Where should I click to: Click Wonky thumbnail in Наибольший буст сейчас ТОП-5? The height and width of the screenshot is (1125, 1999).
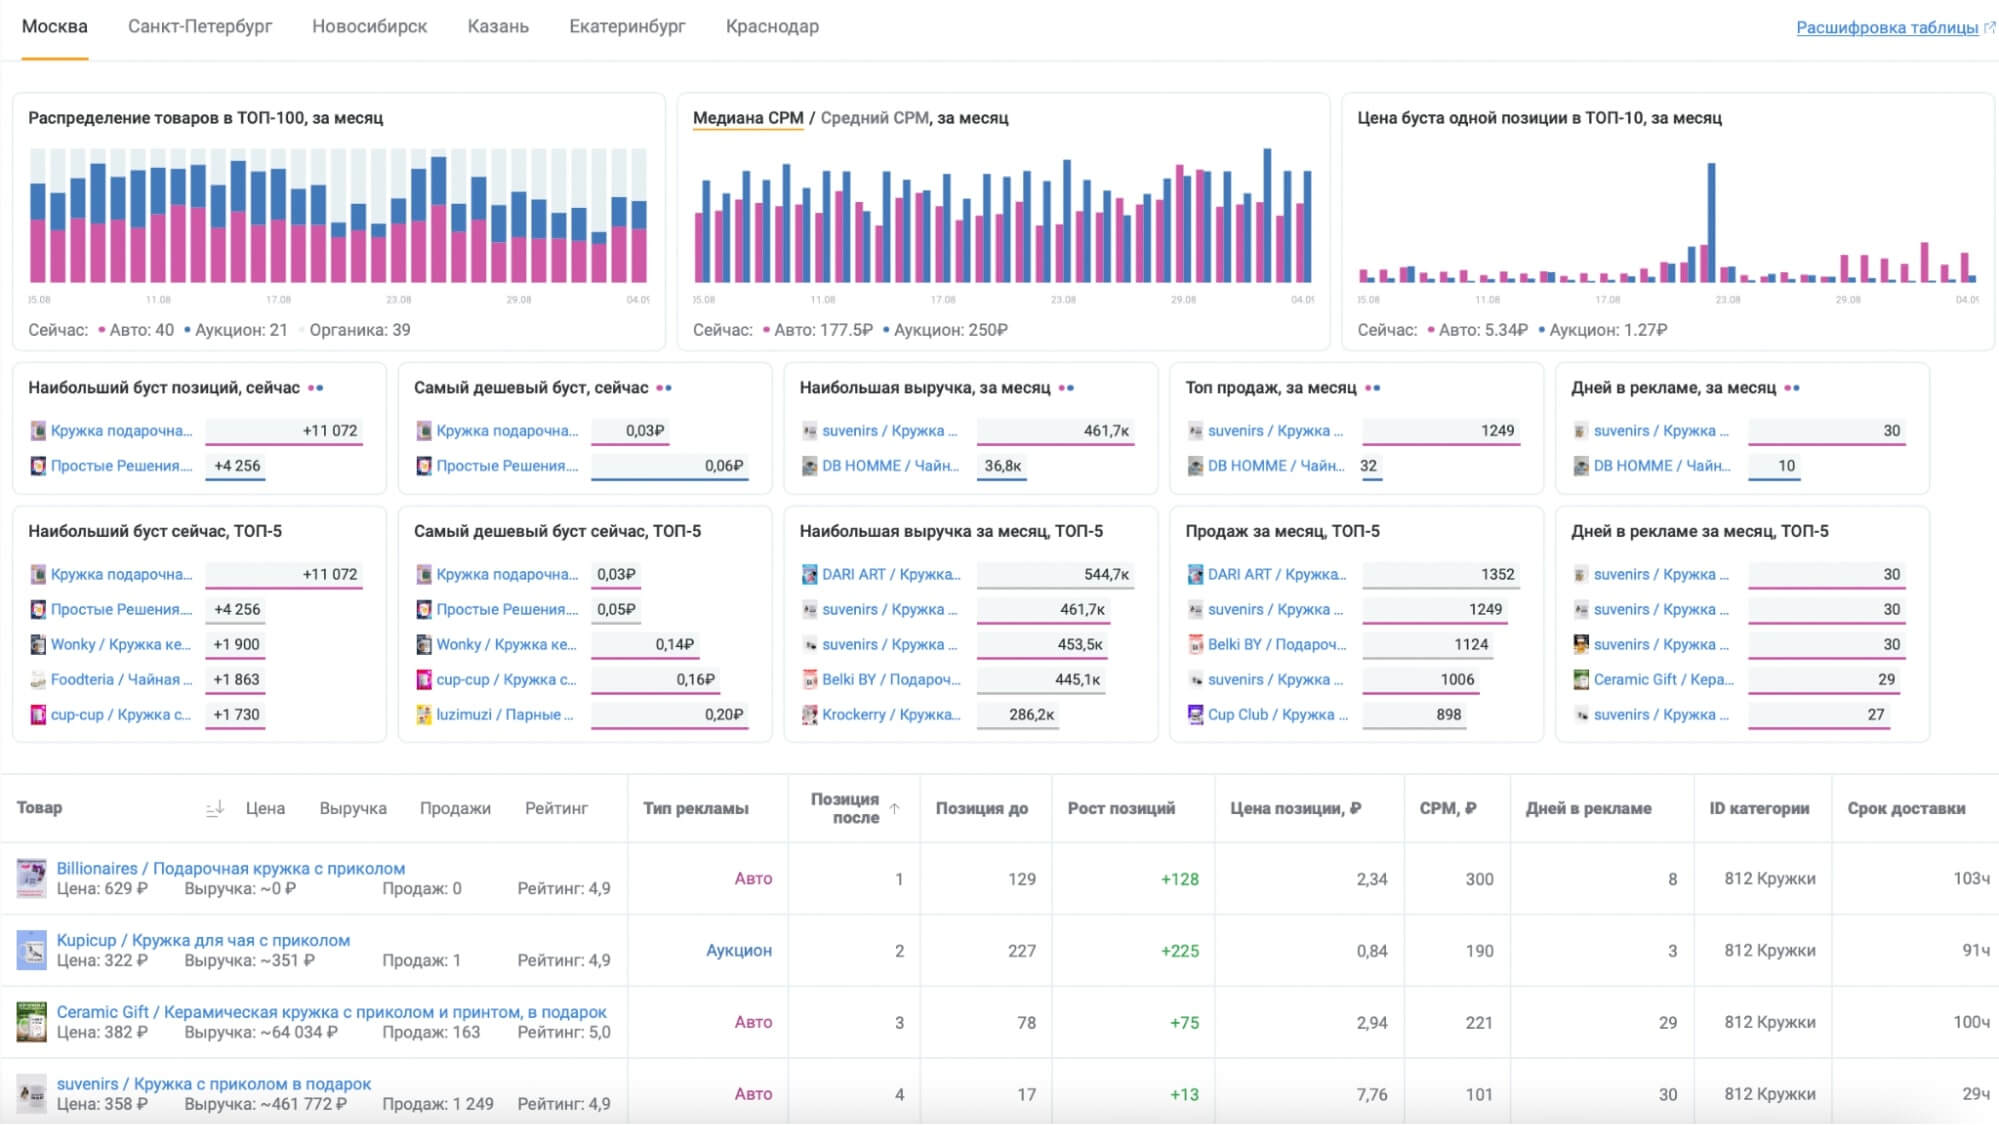[38, 644]
